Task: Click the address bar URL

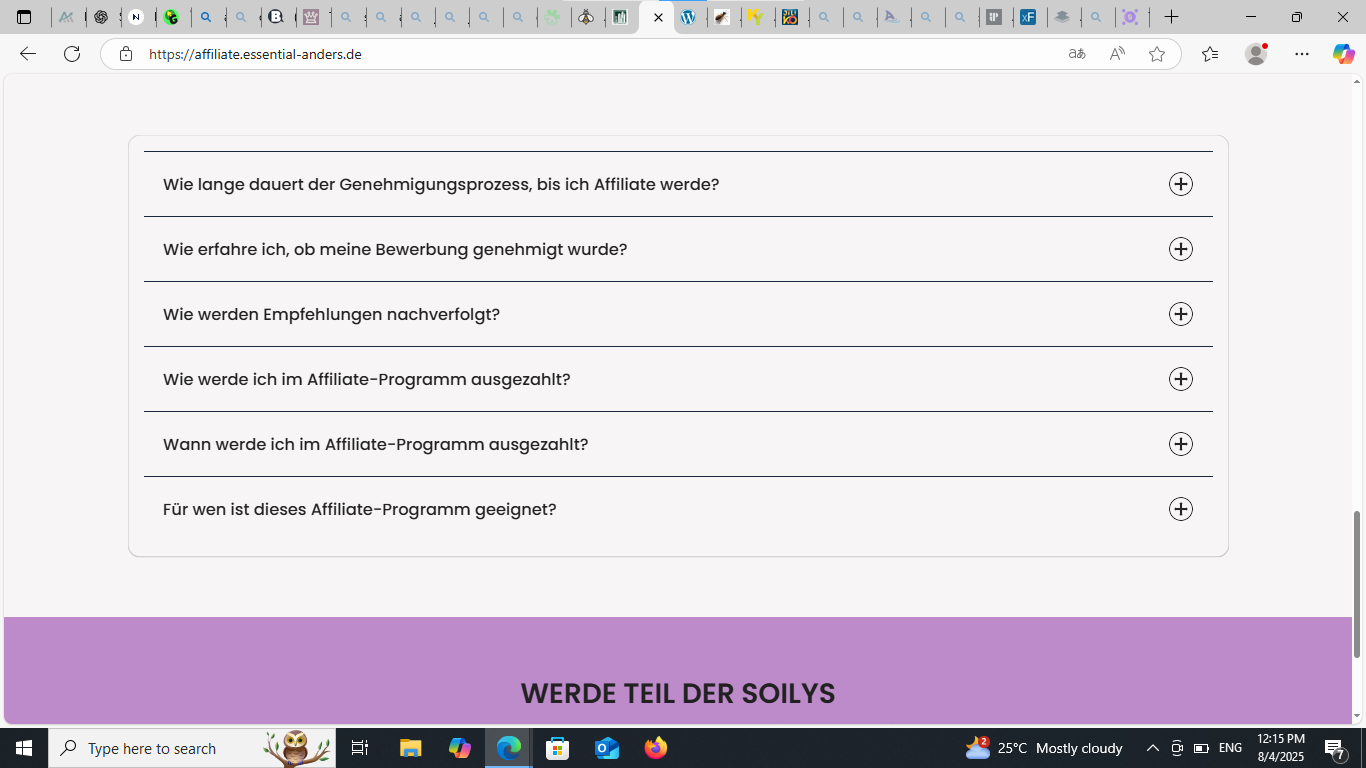Action: (x=255, y=54)
